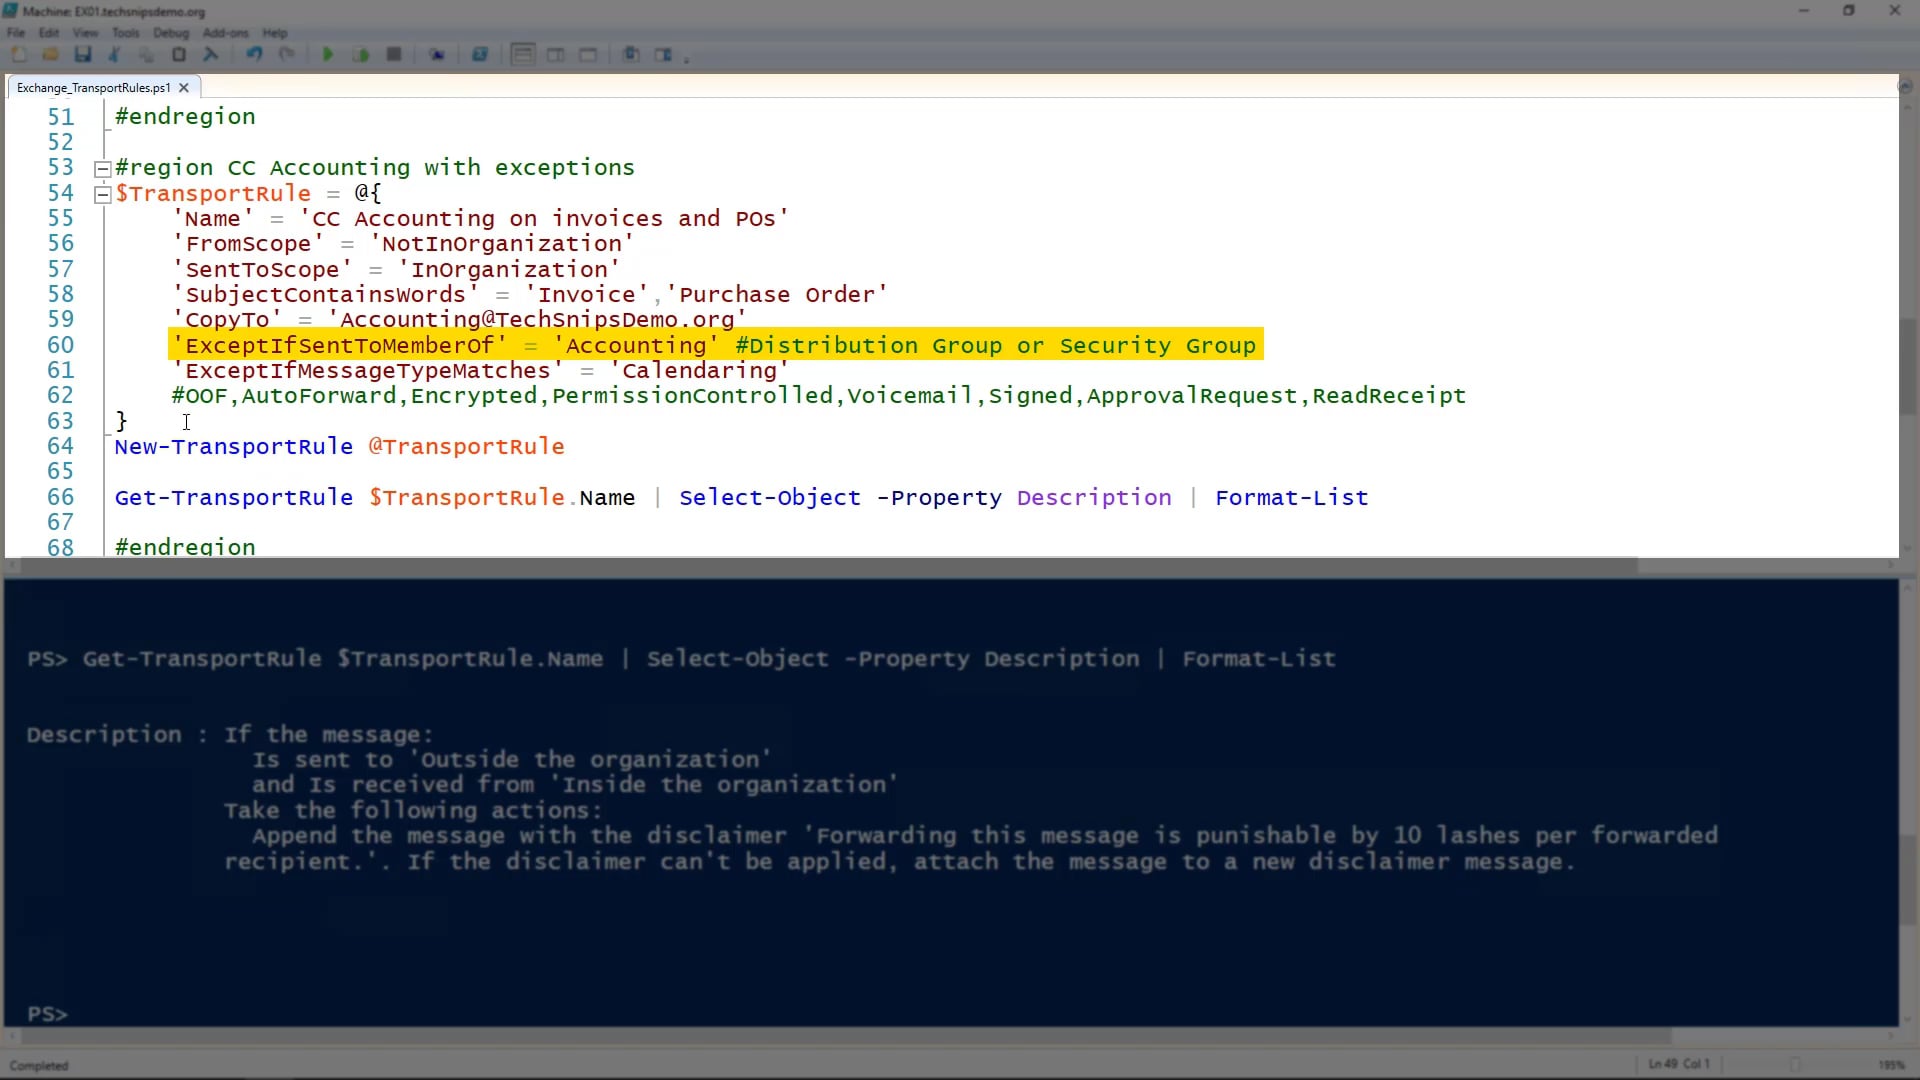Click the Open script folder icon

point(50,55)
